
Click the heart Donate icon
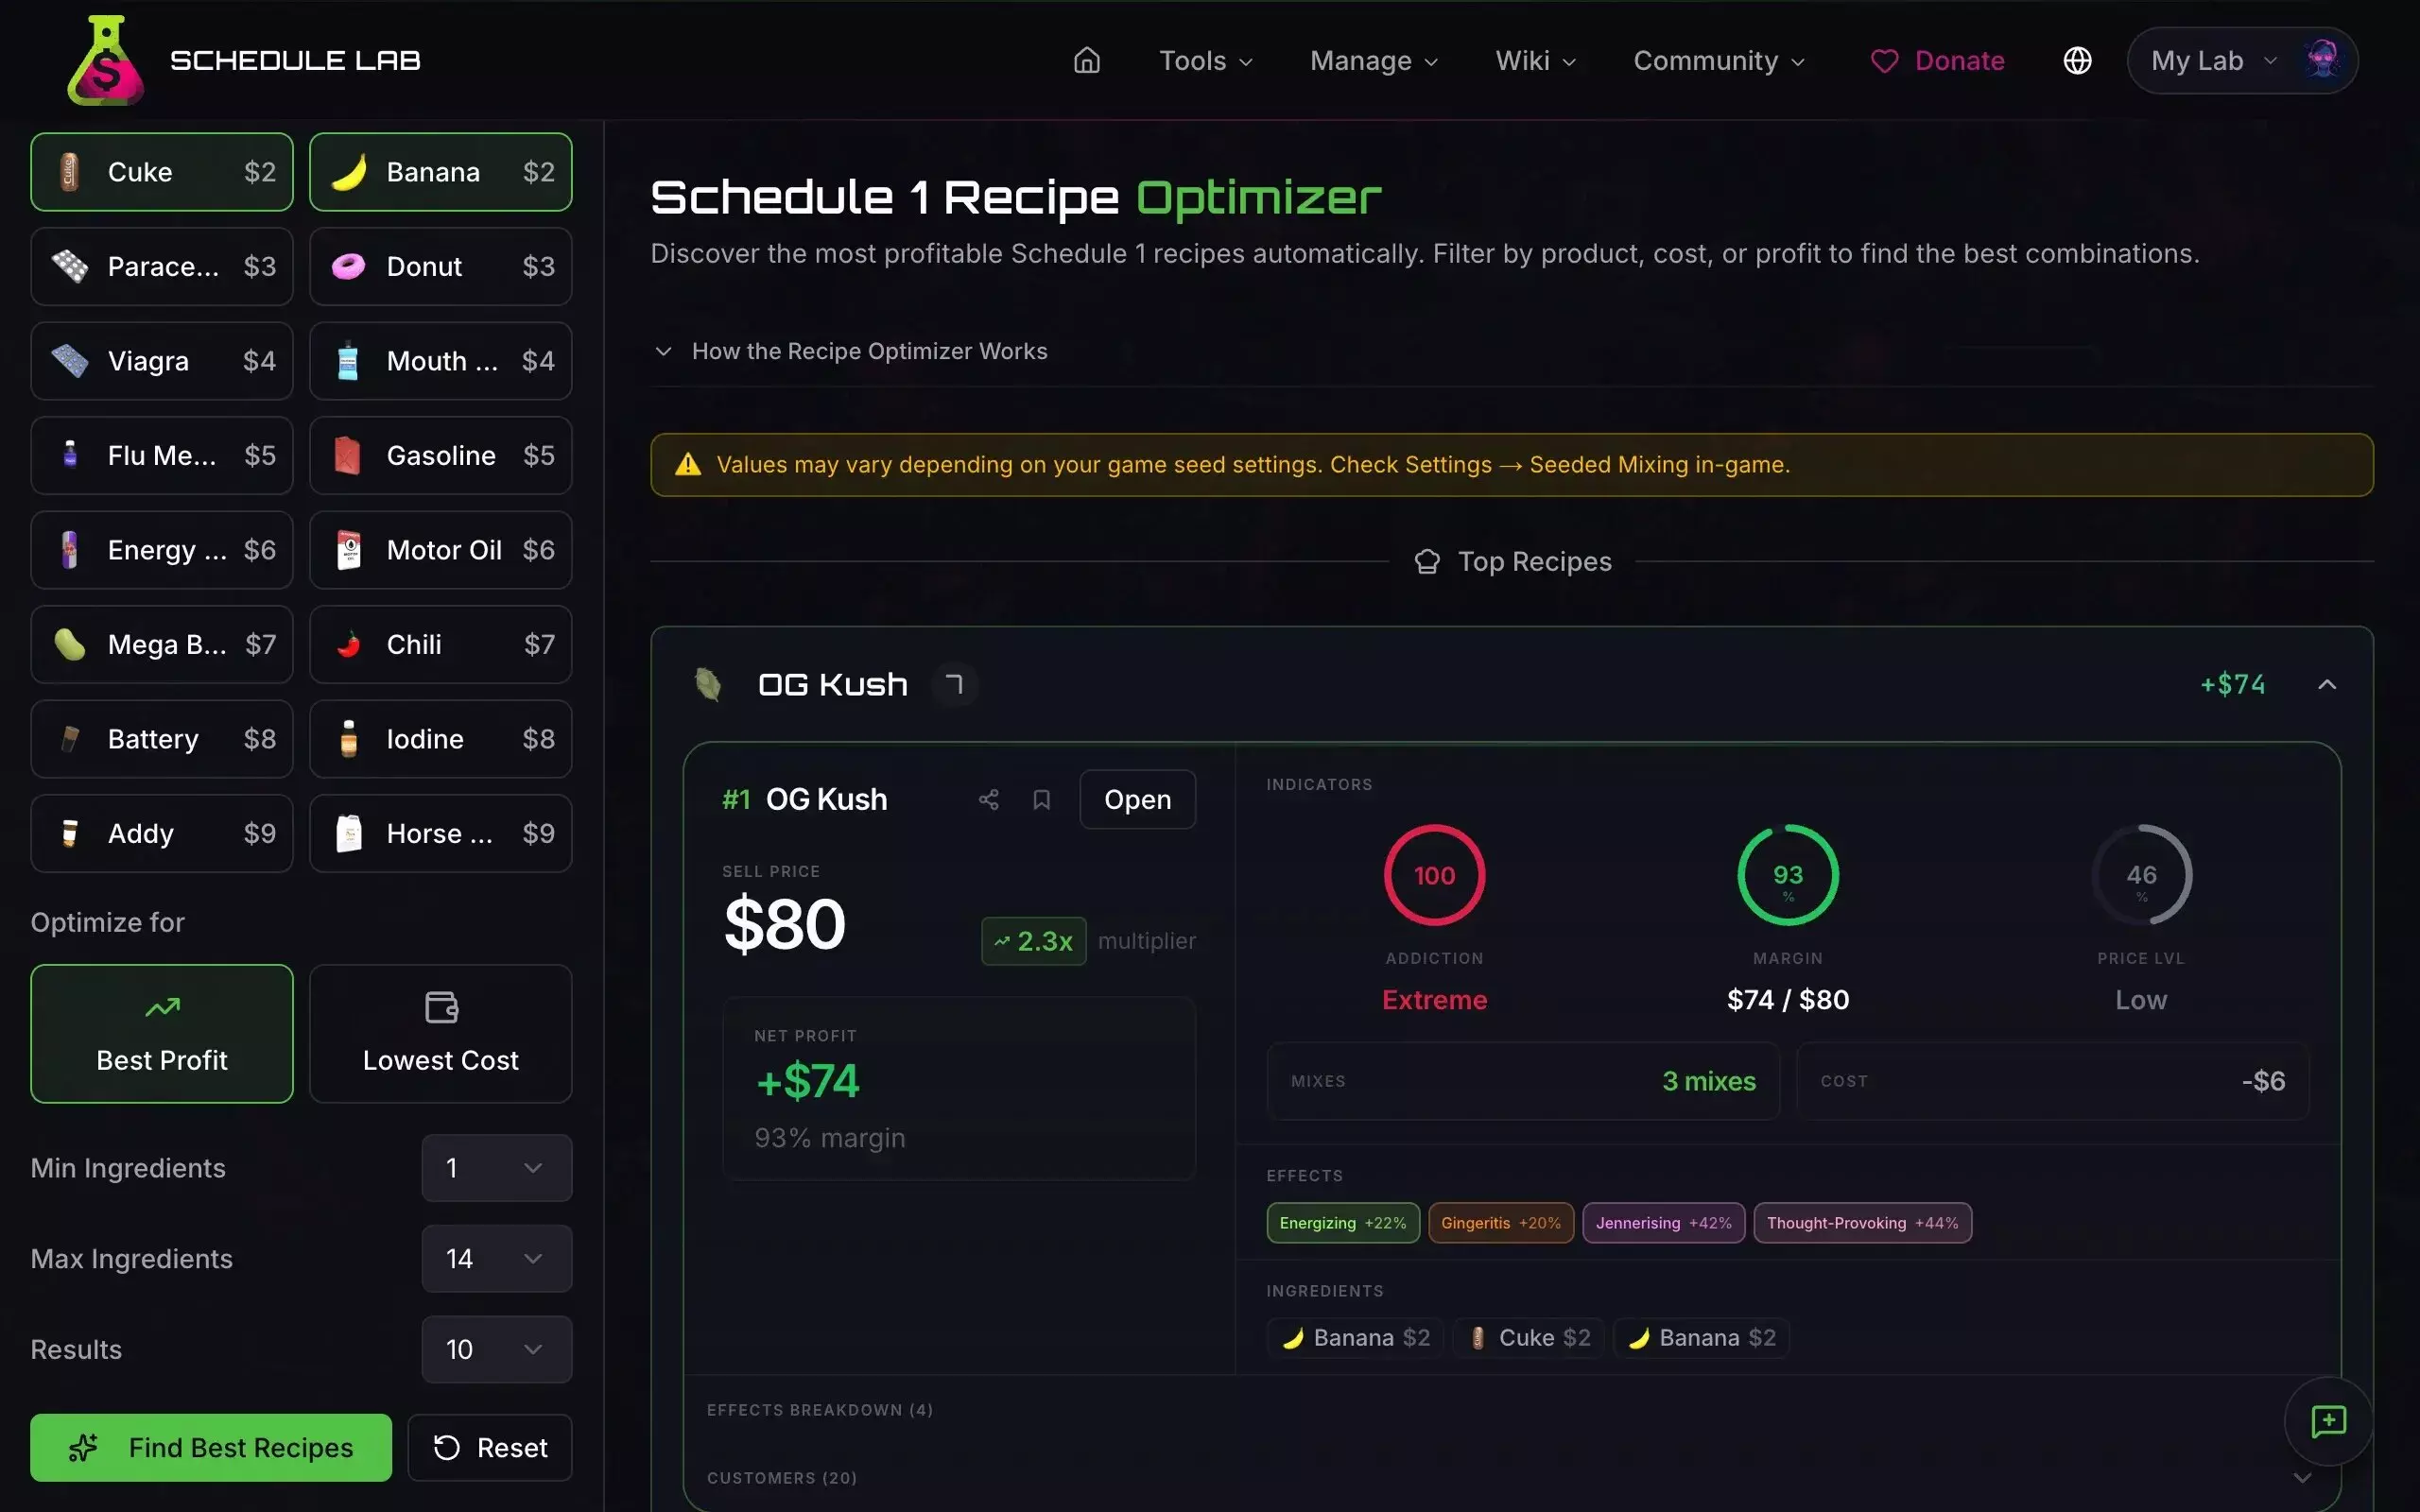[x=1884, y=61]
